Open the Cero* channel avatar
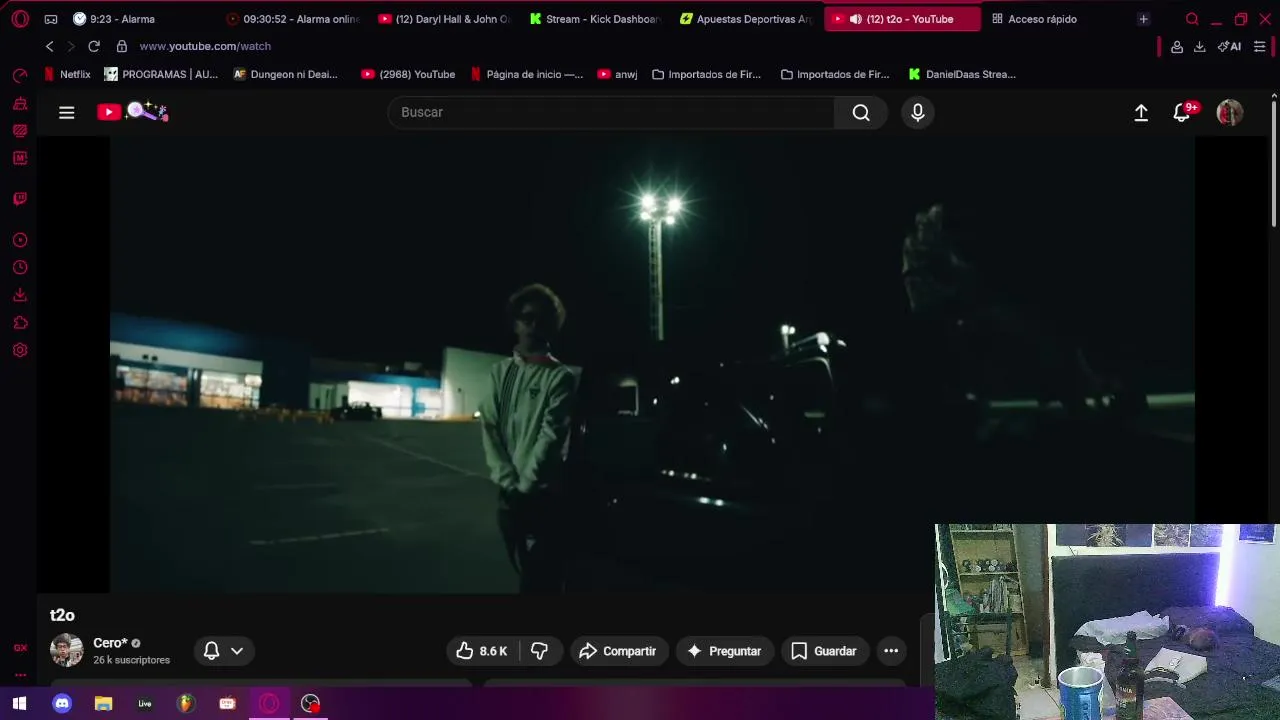The height and width of the screenshot is (720, 1280). pos(67,650)
